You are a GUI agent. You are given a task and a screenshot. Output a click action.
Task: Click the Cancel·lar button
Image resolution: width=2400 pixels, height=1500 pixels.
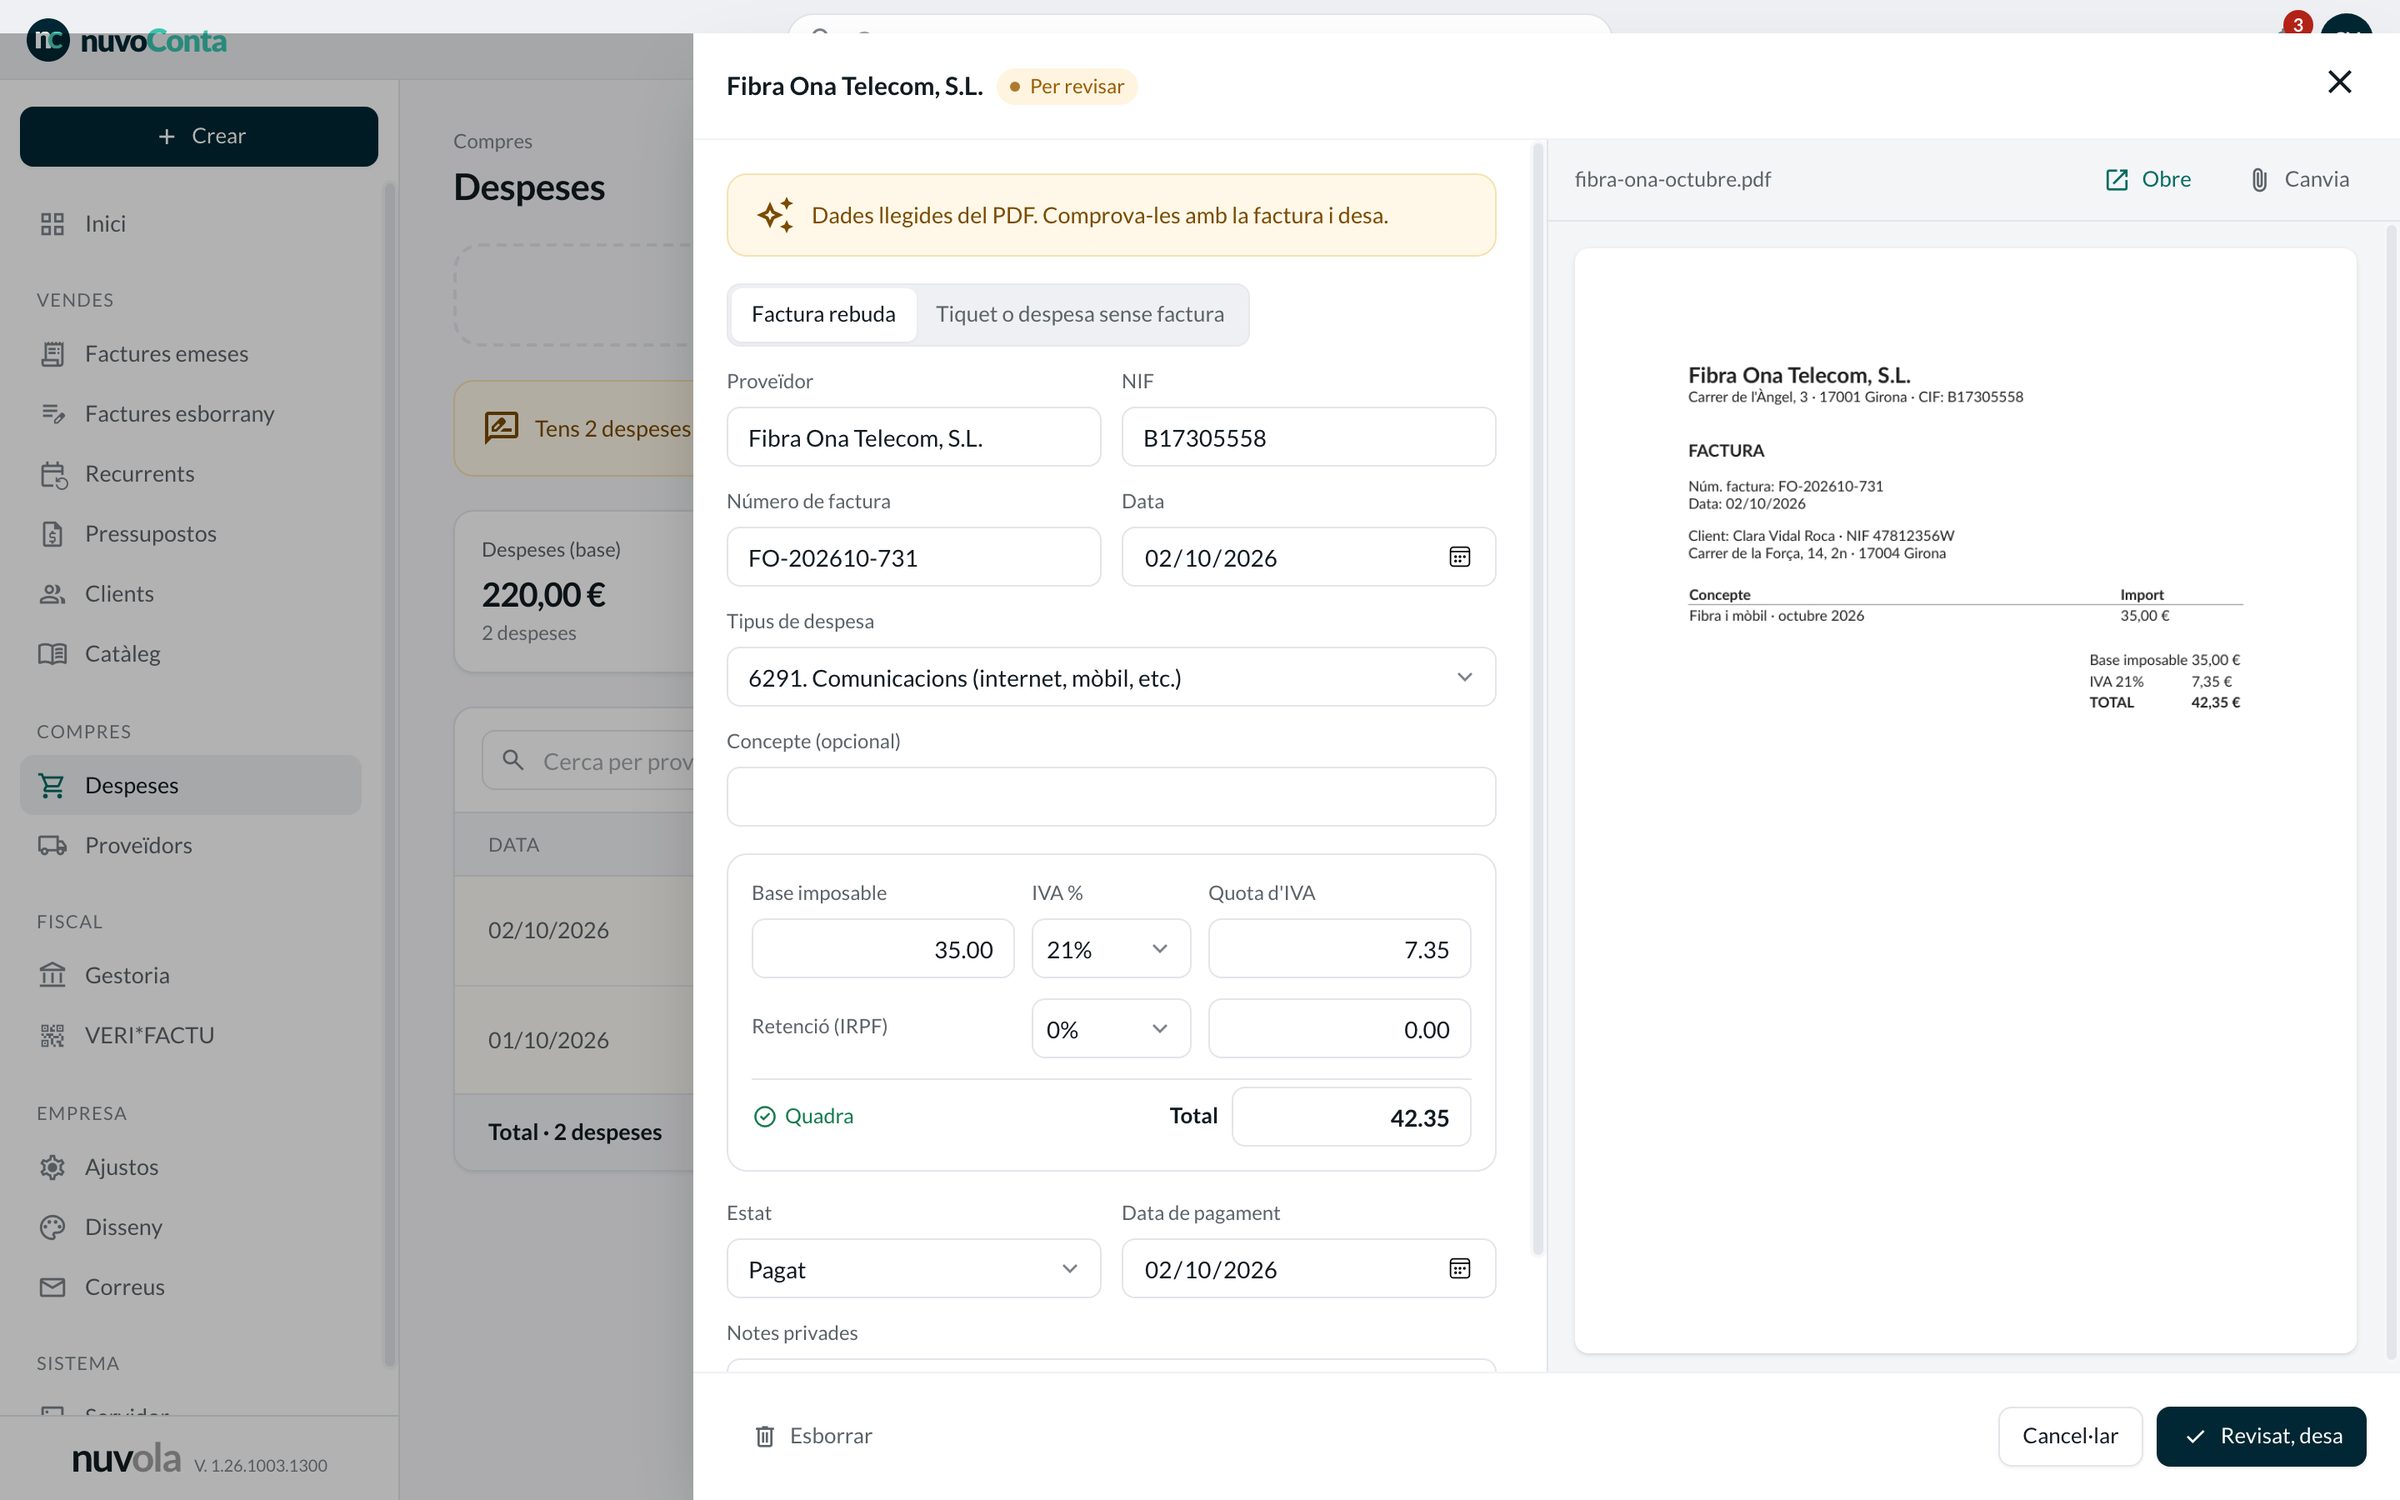tap(2070, 1436)
